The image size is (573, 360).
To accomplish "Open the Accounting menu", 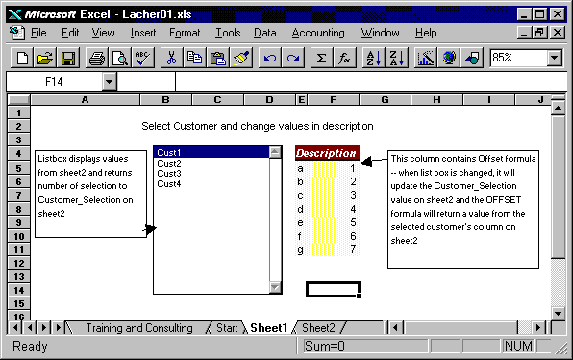I will [x=318, y=33].
